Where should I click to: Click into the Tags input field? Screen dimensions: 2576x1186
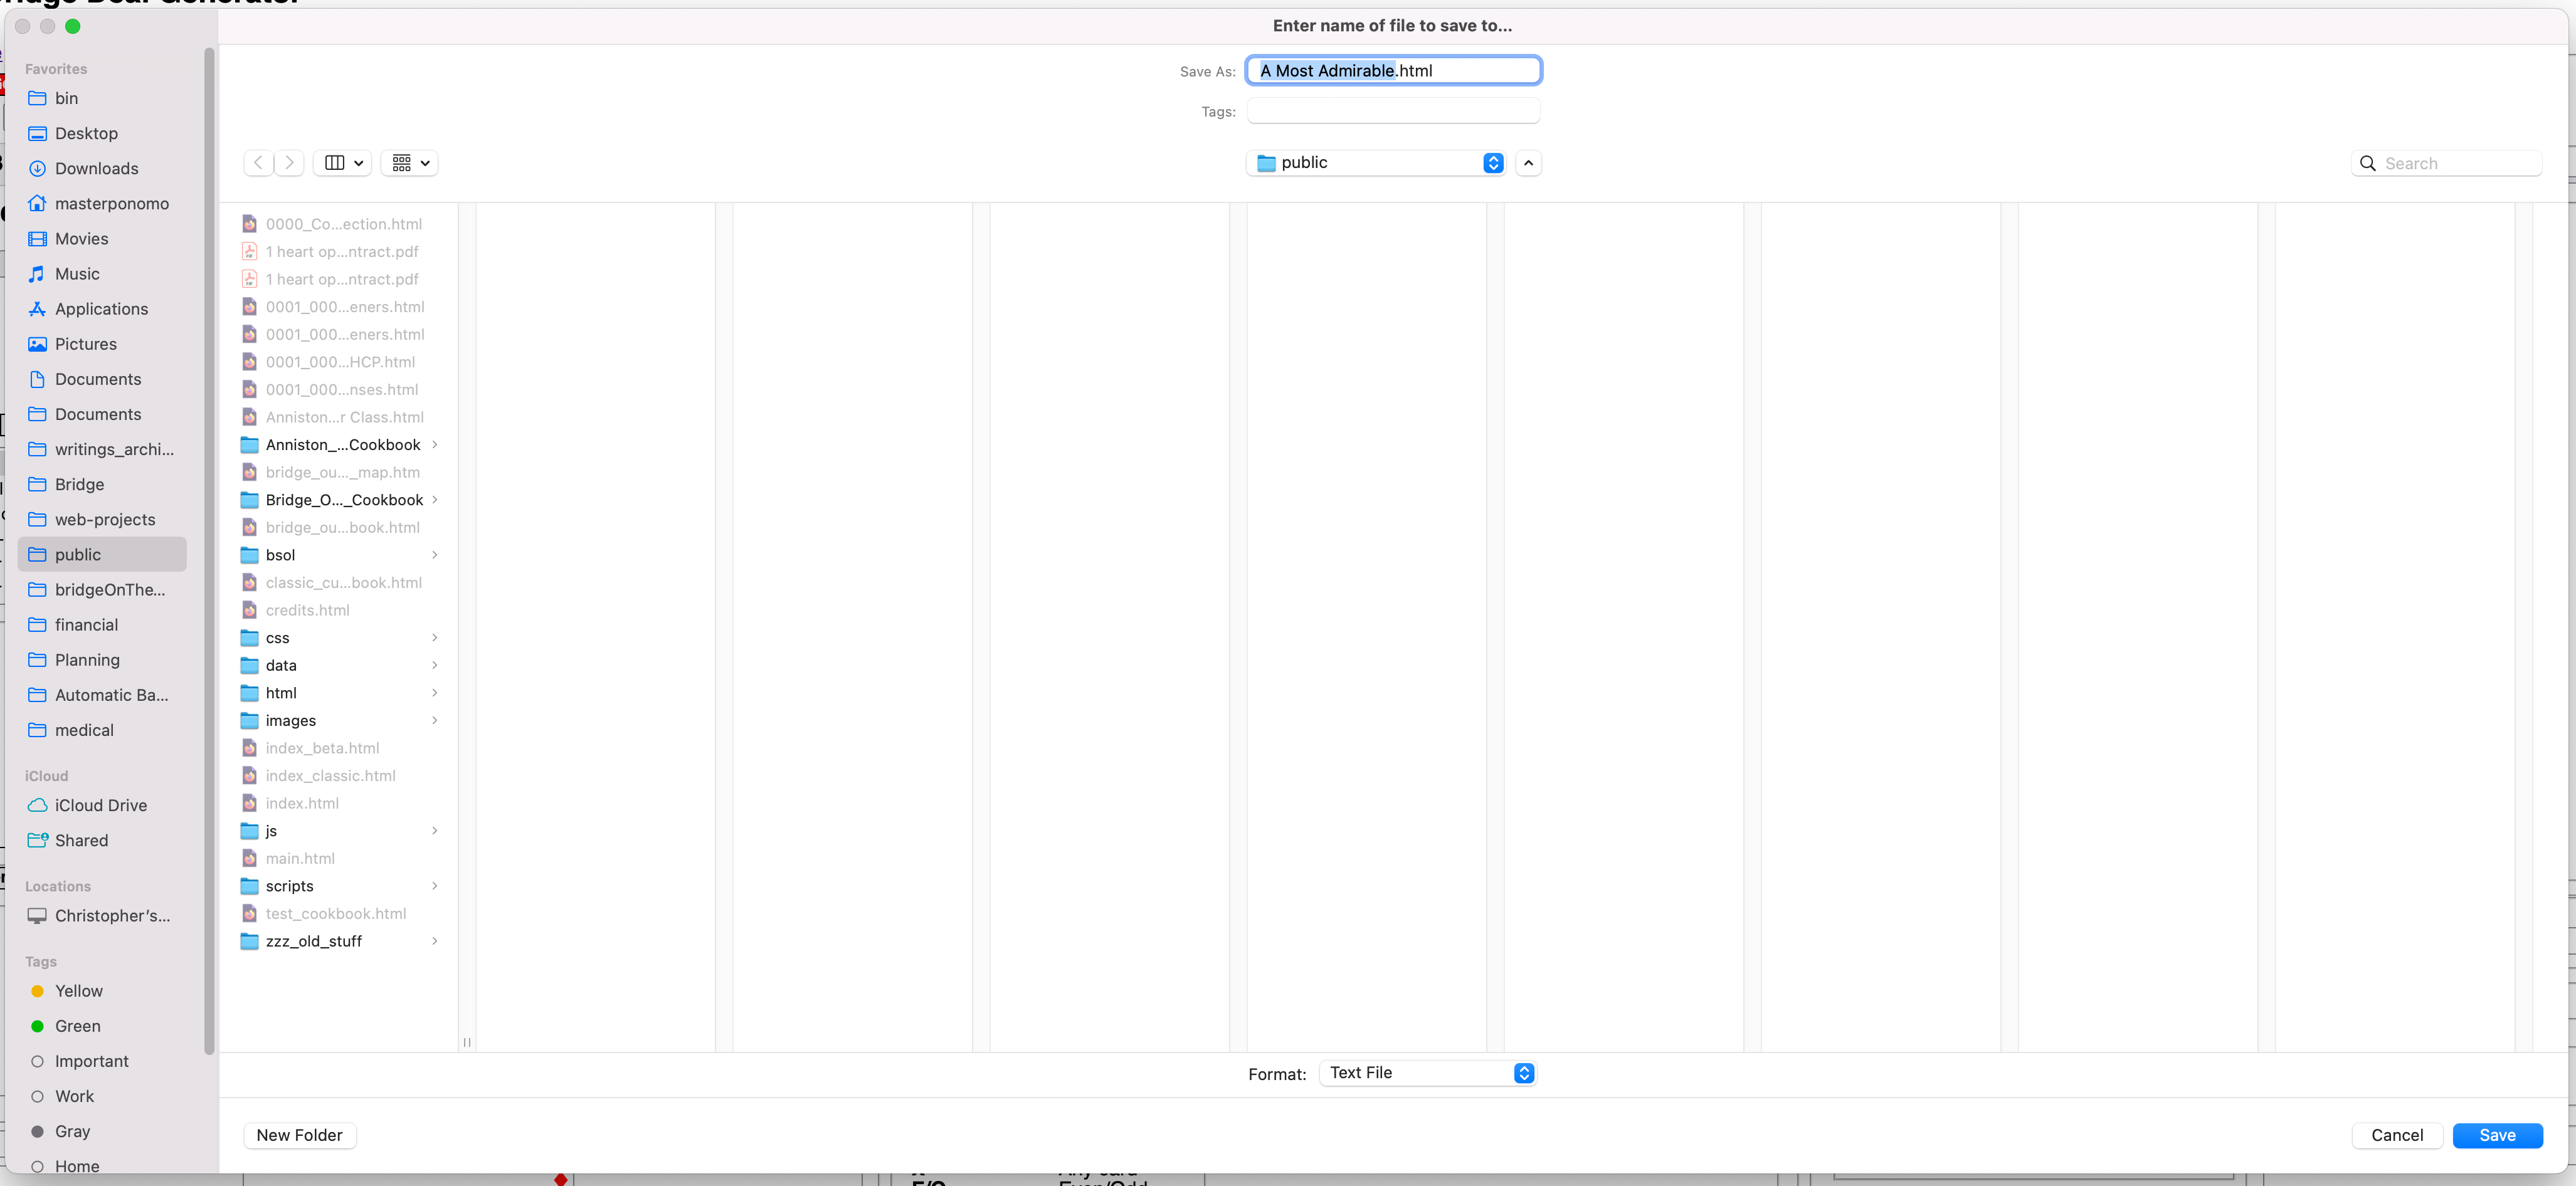tap(1392, 111)
